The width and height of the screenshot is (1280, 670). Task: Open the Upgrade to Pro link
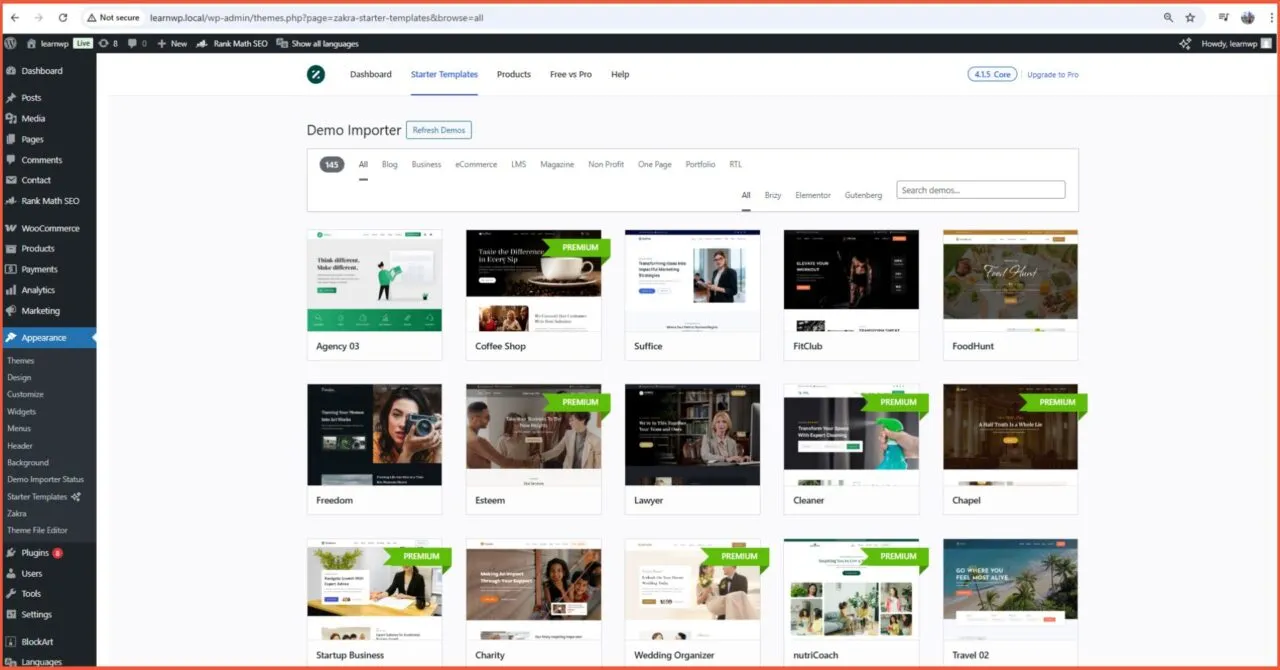tap(1053, 74)
